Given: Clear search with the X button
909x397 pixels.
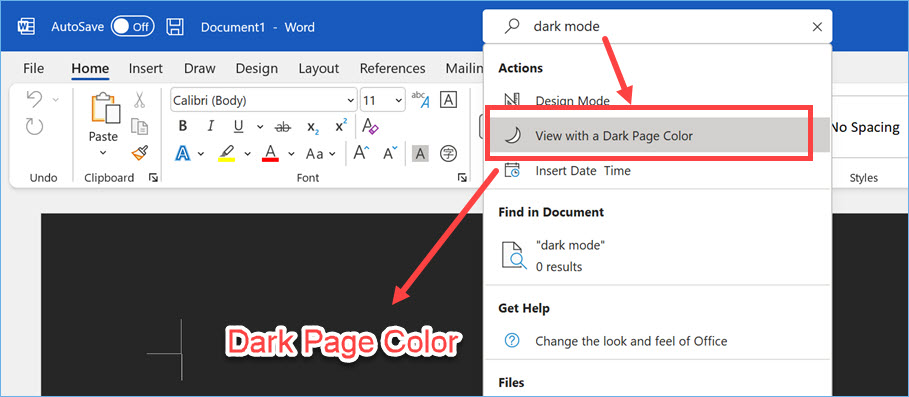Looking at the screenshot, I should click(817, 27).
